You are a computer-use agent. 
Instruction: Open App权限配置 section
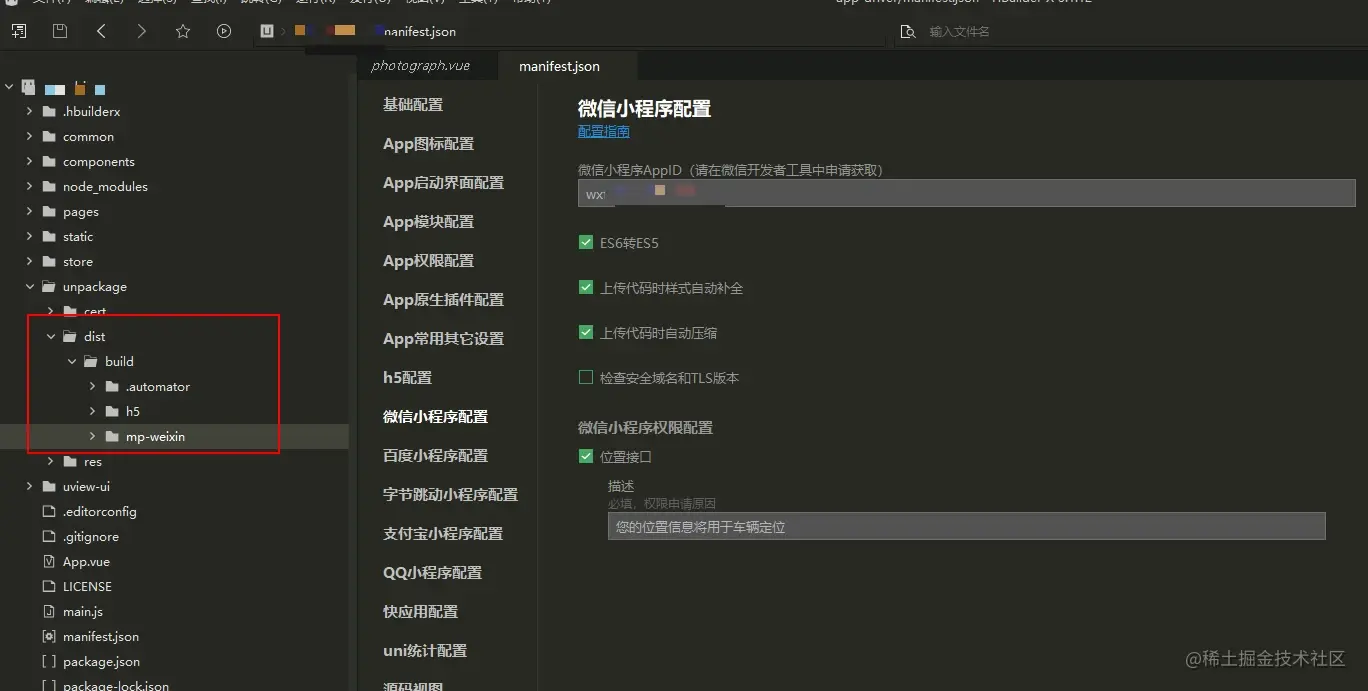pyautogui.click(x=428, y=260)
